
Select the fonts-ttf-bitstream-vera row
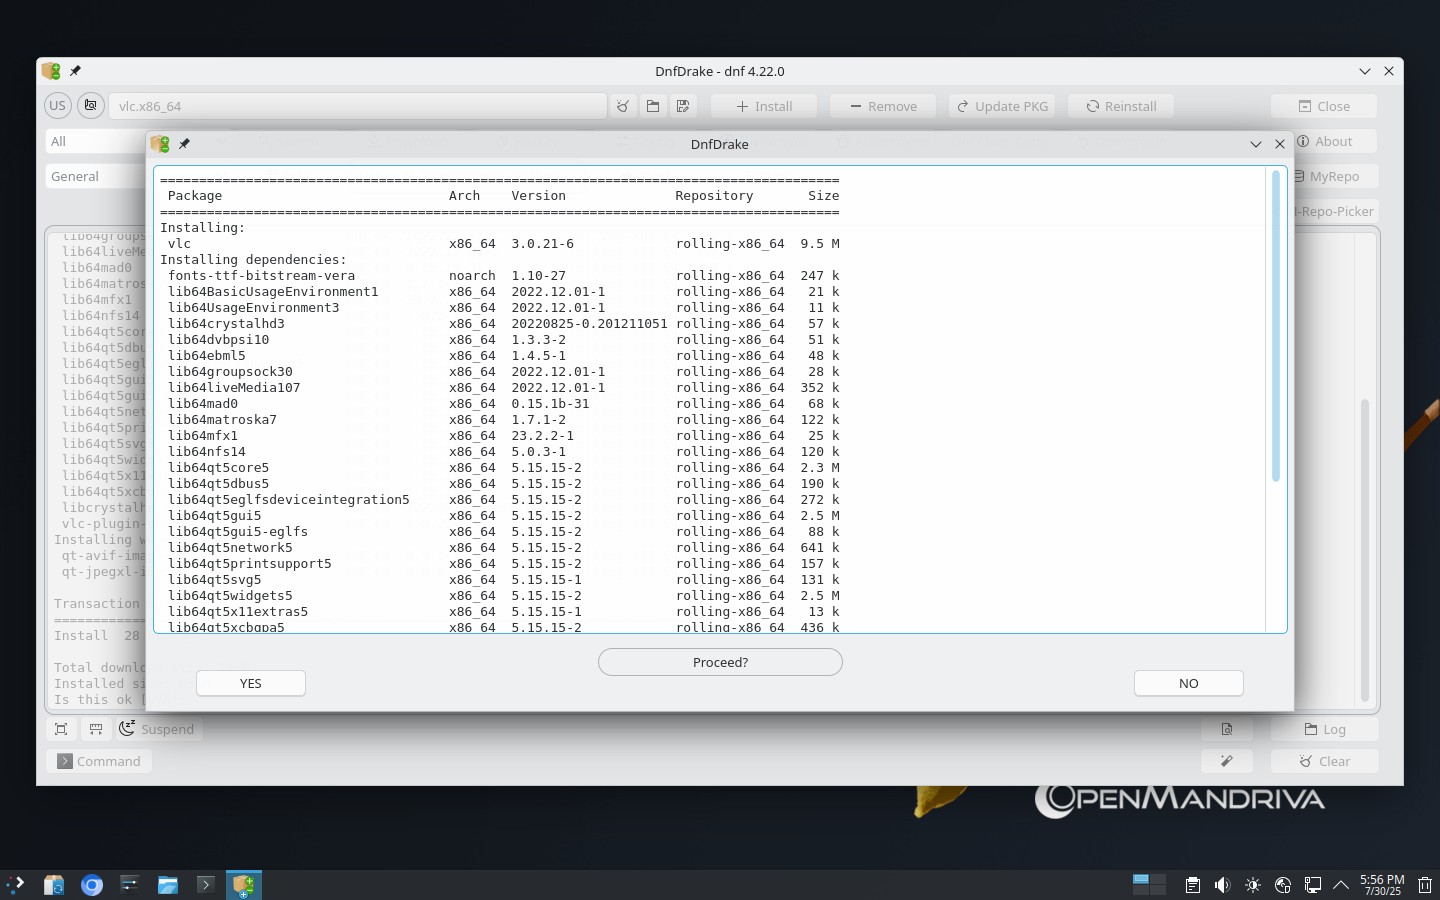500,276
